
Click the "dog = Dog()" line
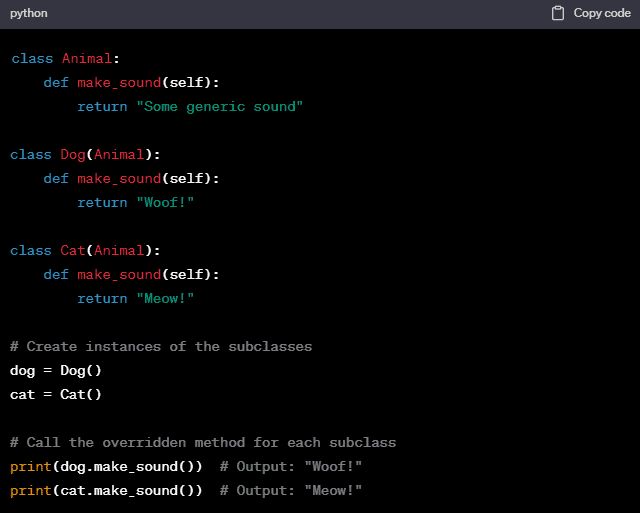click(56, 371)
